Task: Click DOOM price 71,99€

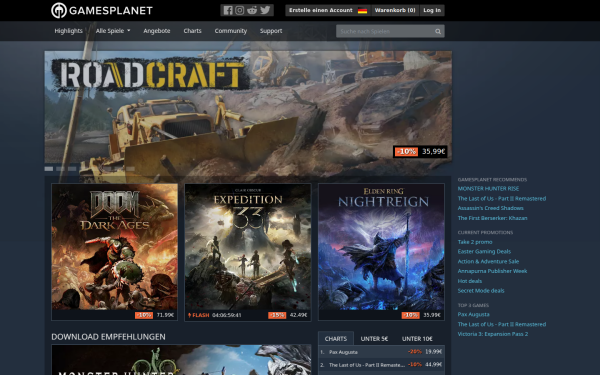Action: pos(165,315)
